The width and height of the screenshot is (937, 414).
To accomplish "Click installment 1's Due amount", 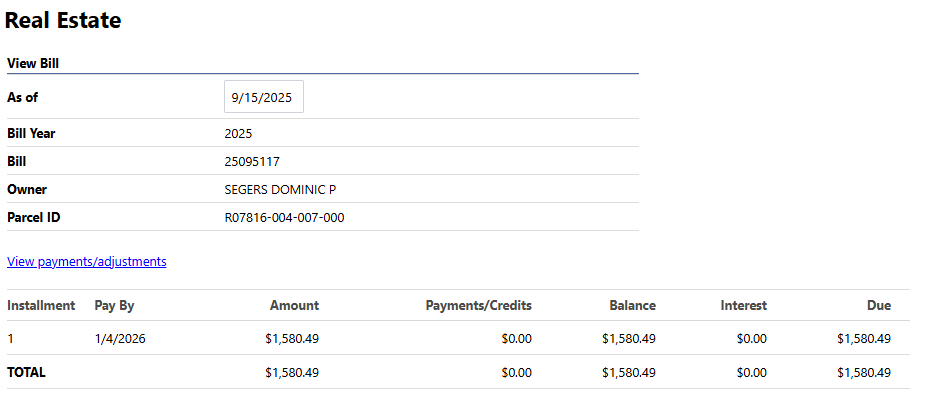I will point(863,339).
